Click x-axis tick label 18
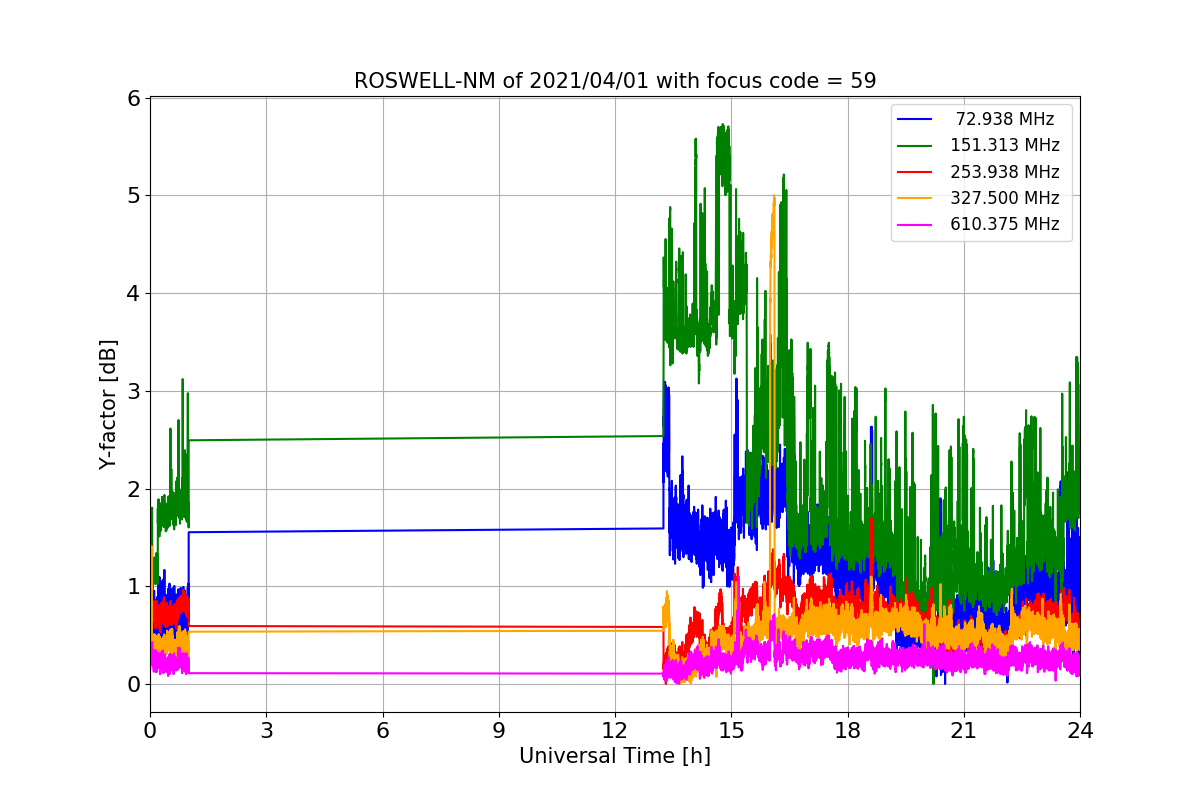This screenshot has width=1200, height=800. pos(848,731)
